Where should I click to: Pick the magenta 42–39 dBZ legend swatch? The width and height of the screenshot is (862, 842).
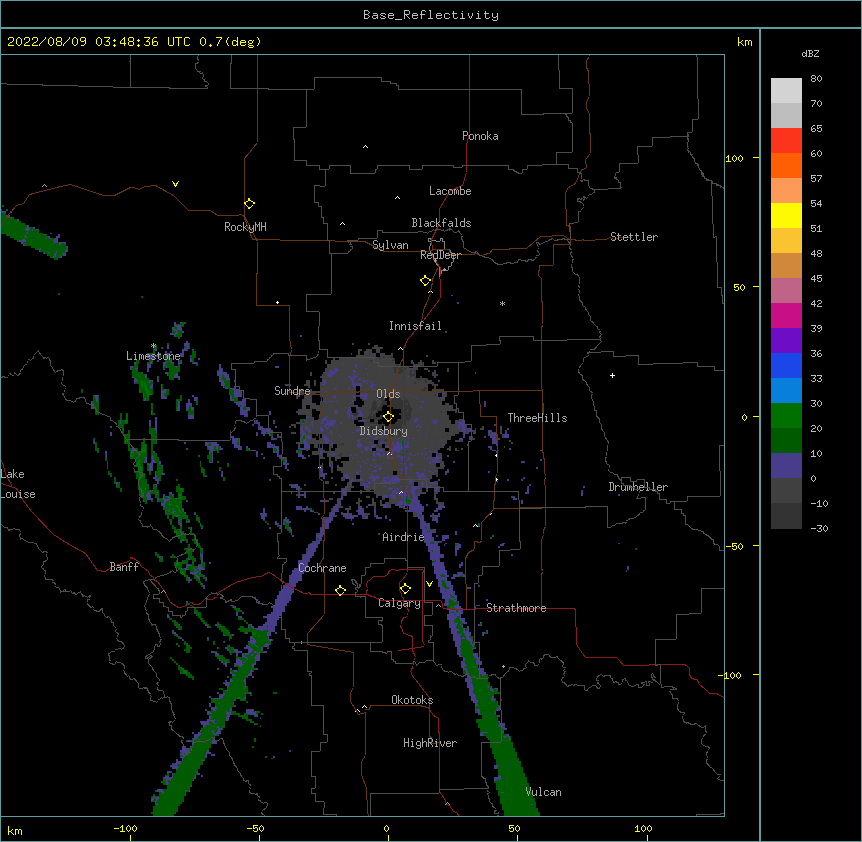(x=786, y=315)
